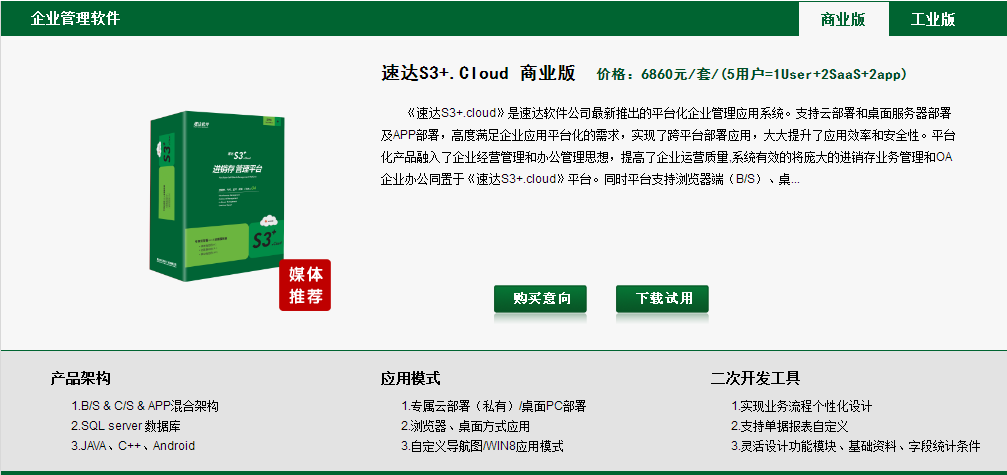Click 2.浏览器、桌面方式应用 item
Viewport: 1007px width, 475px height.
[x=466, y=426]
